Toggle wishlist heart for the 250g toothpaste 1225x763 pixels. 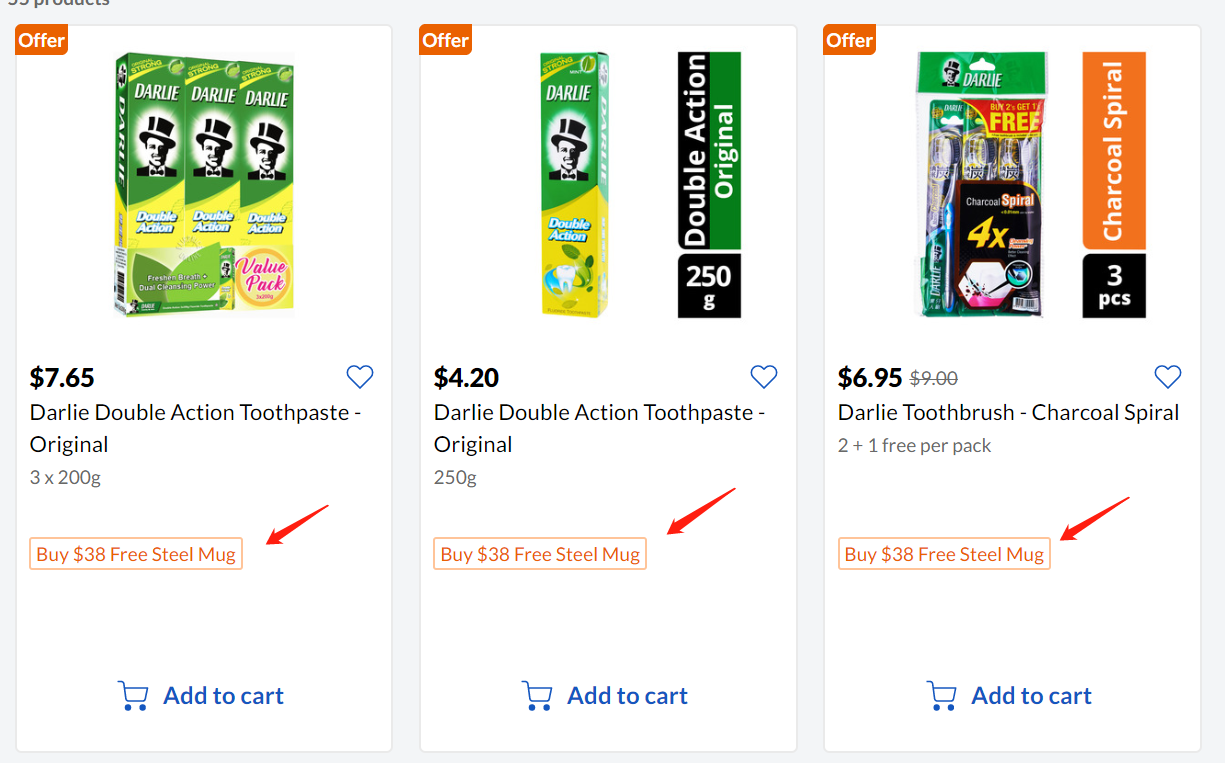(764, 377)
